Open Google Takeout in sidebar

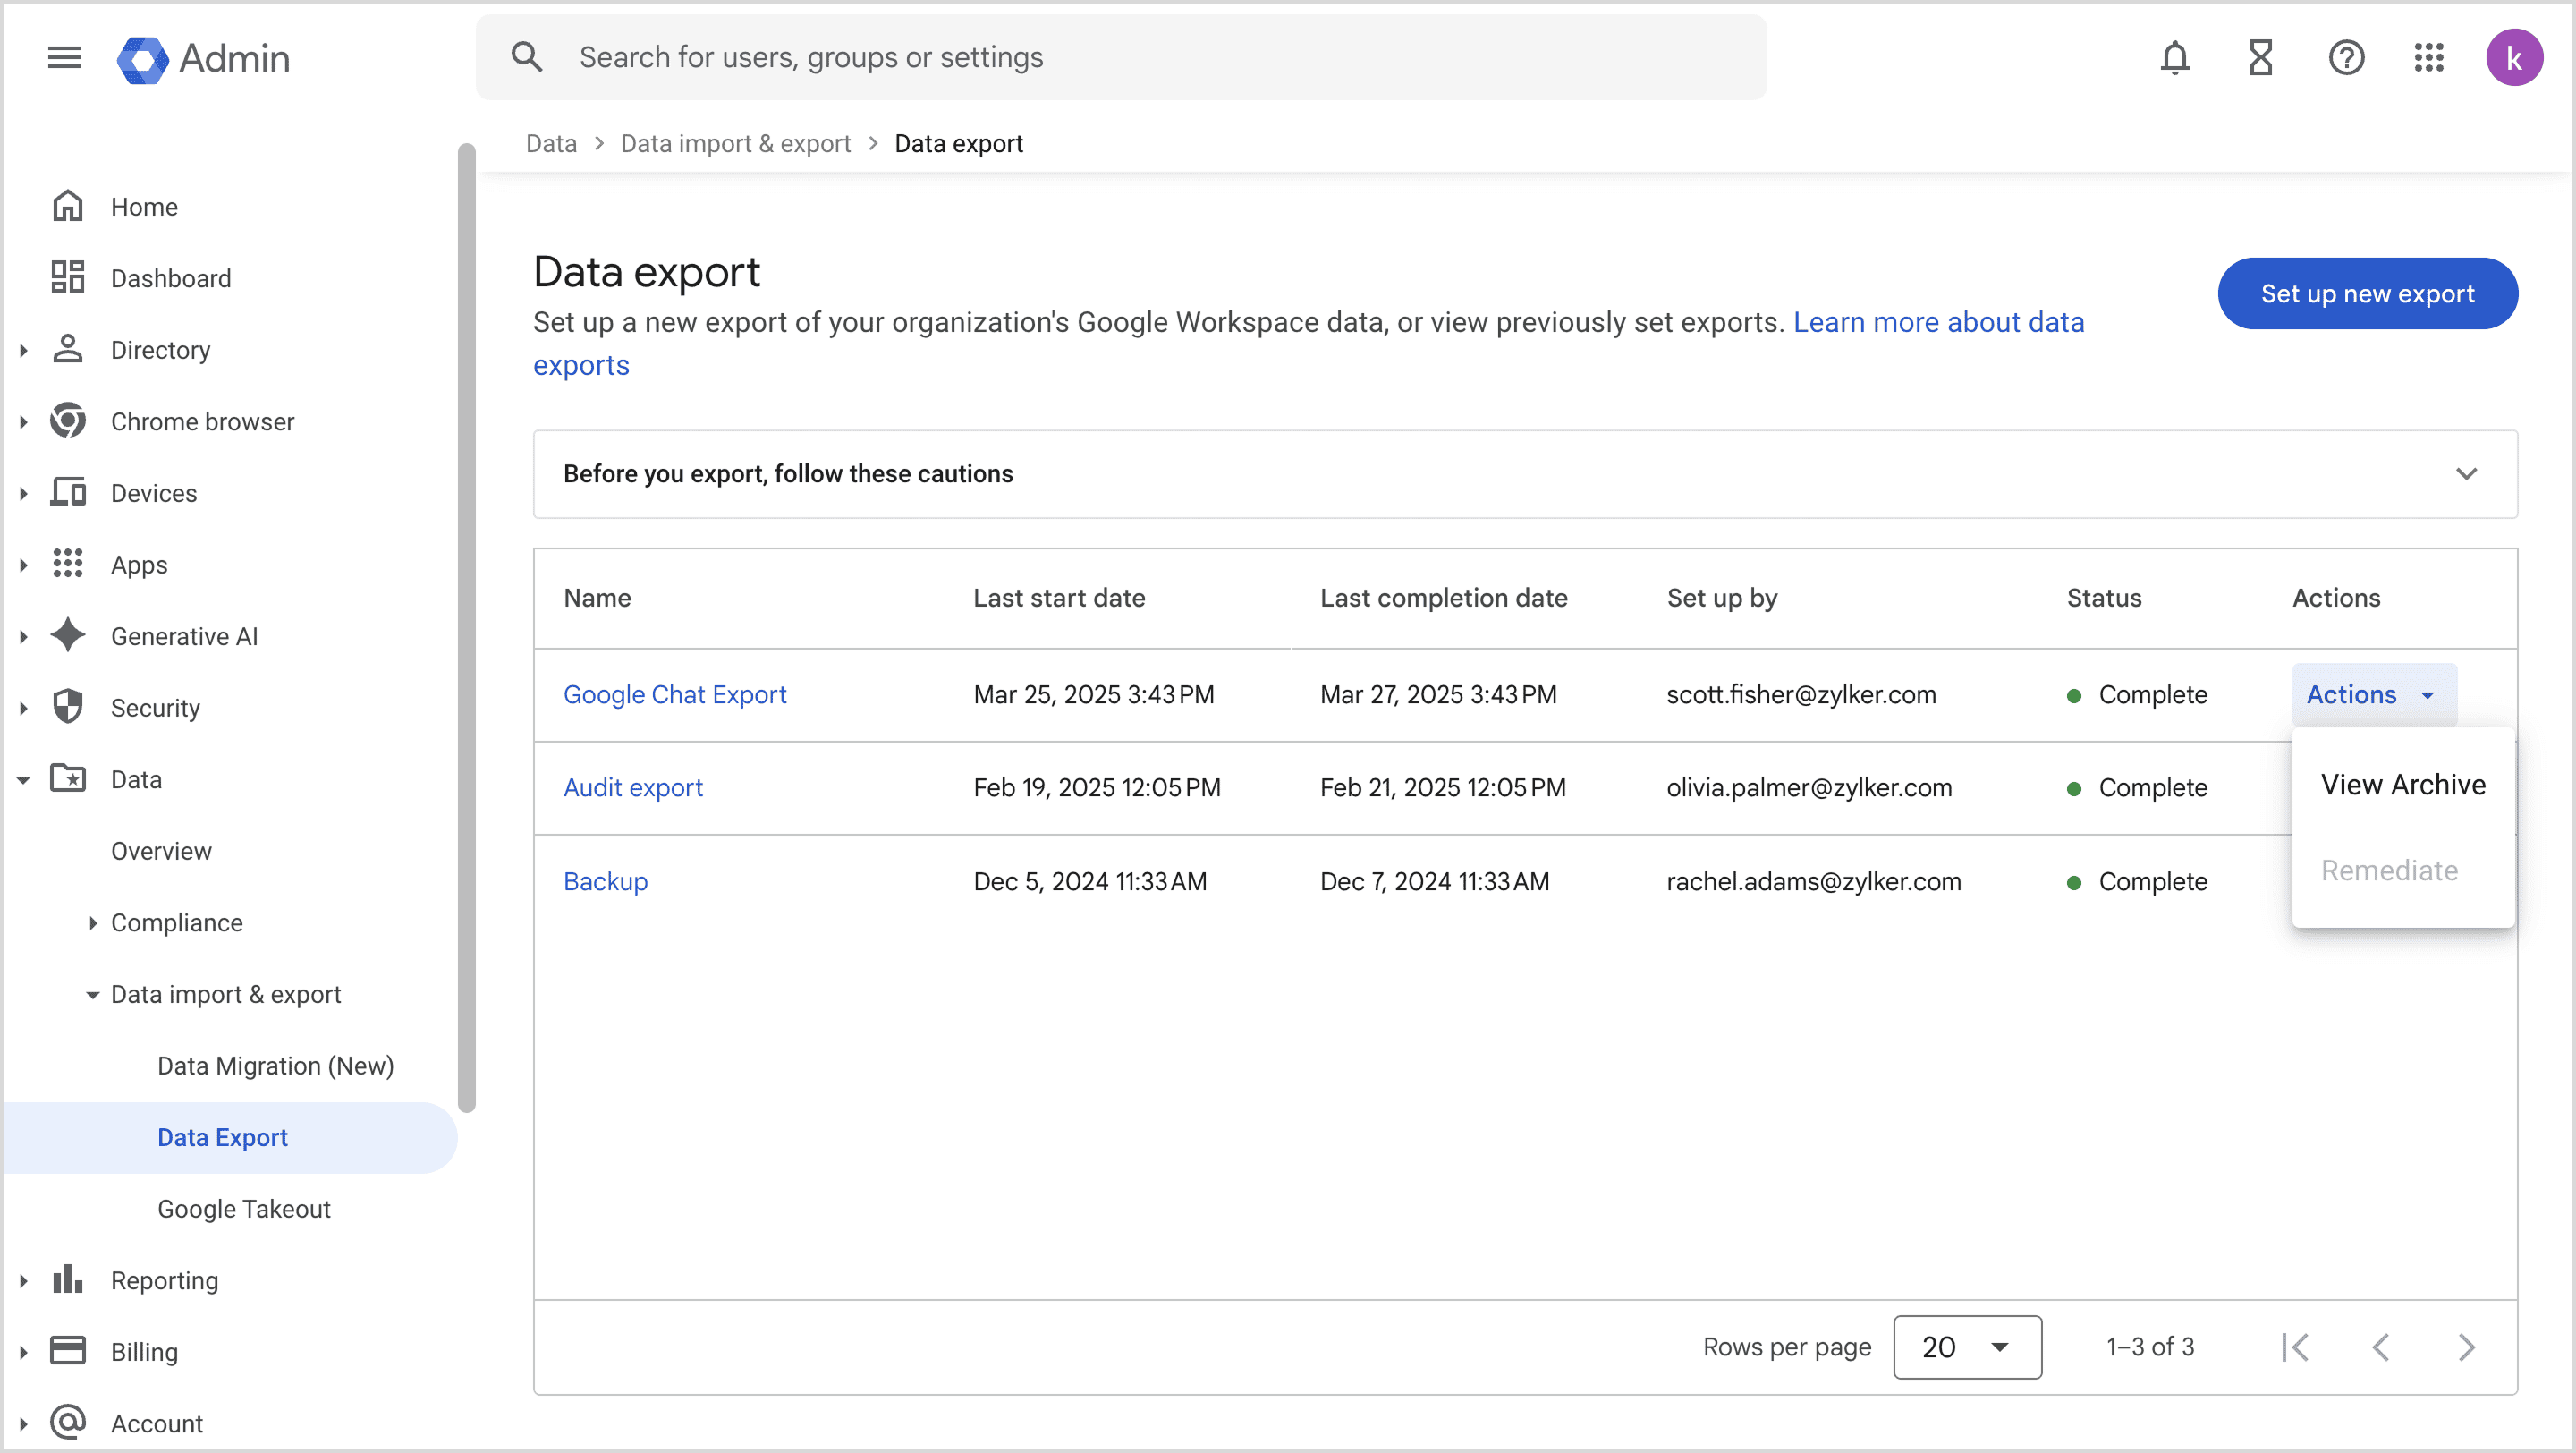coord(244,1209)
